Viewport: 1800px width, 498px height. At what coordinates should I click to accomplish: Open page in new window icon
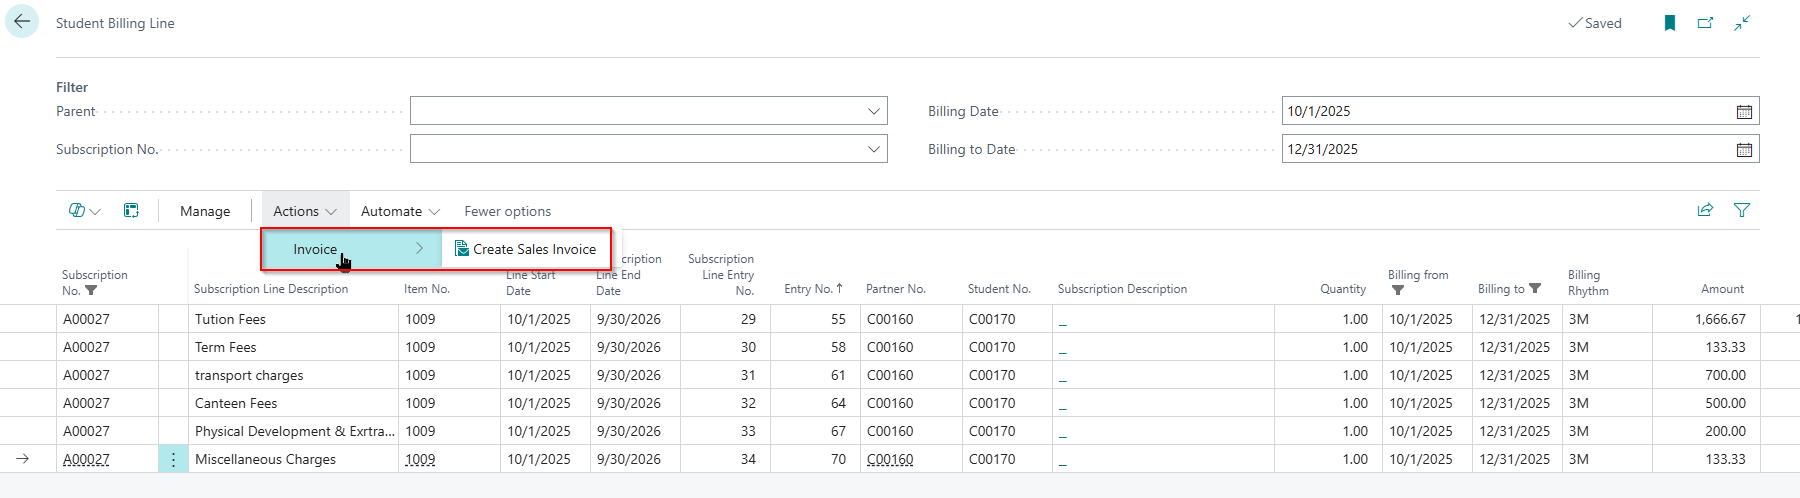[x=1706, y=23]
